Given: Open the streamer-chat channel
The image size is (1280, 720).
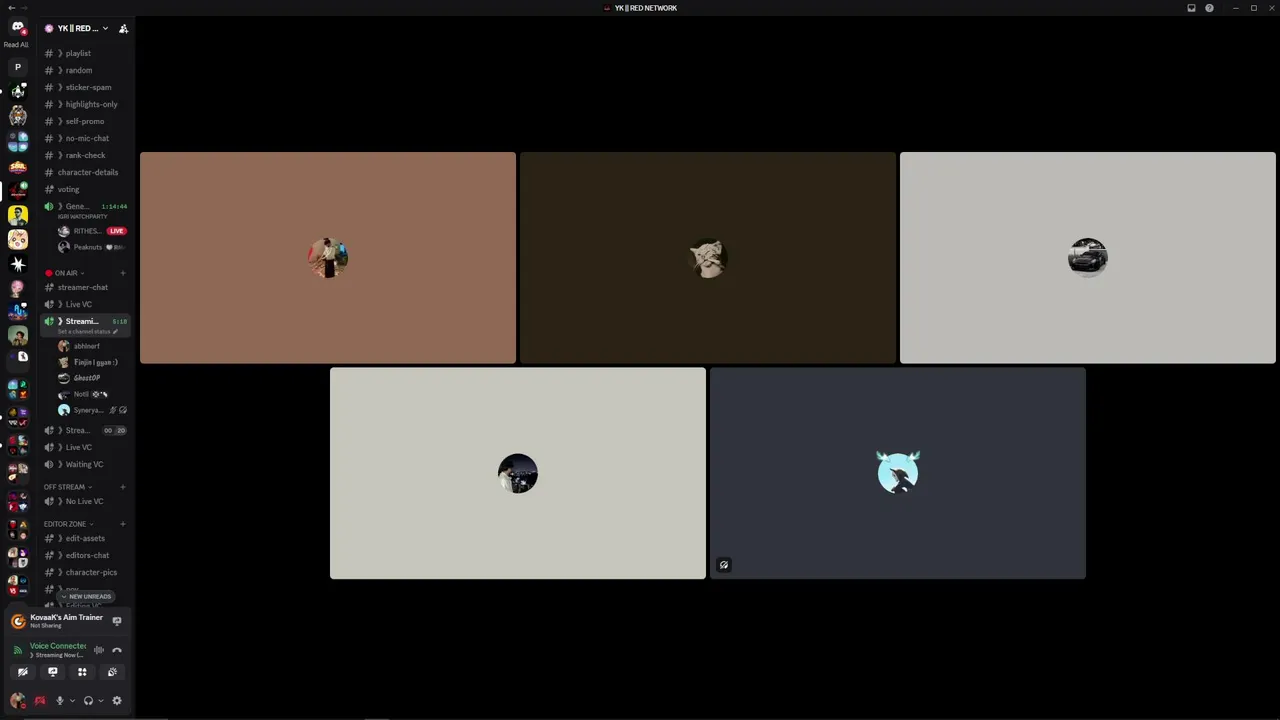Looking at the screenshot, I should [85, 287].
